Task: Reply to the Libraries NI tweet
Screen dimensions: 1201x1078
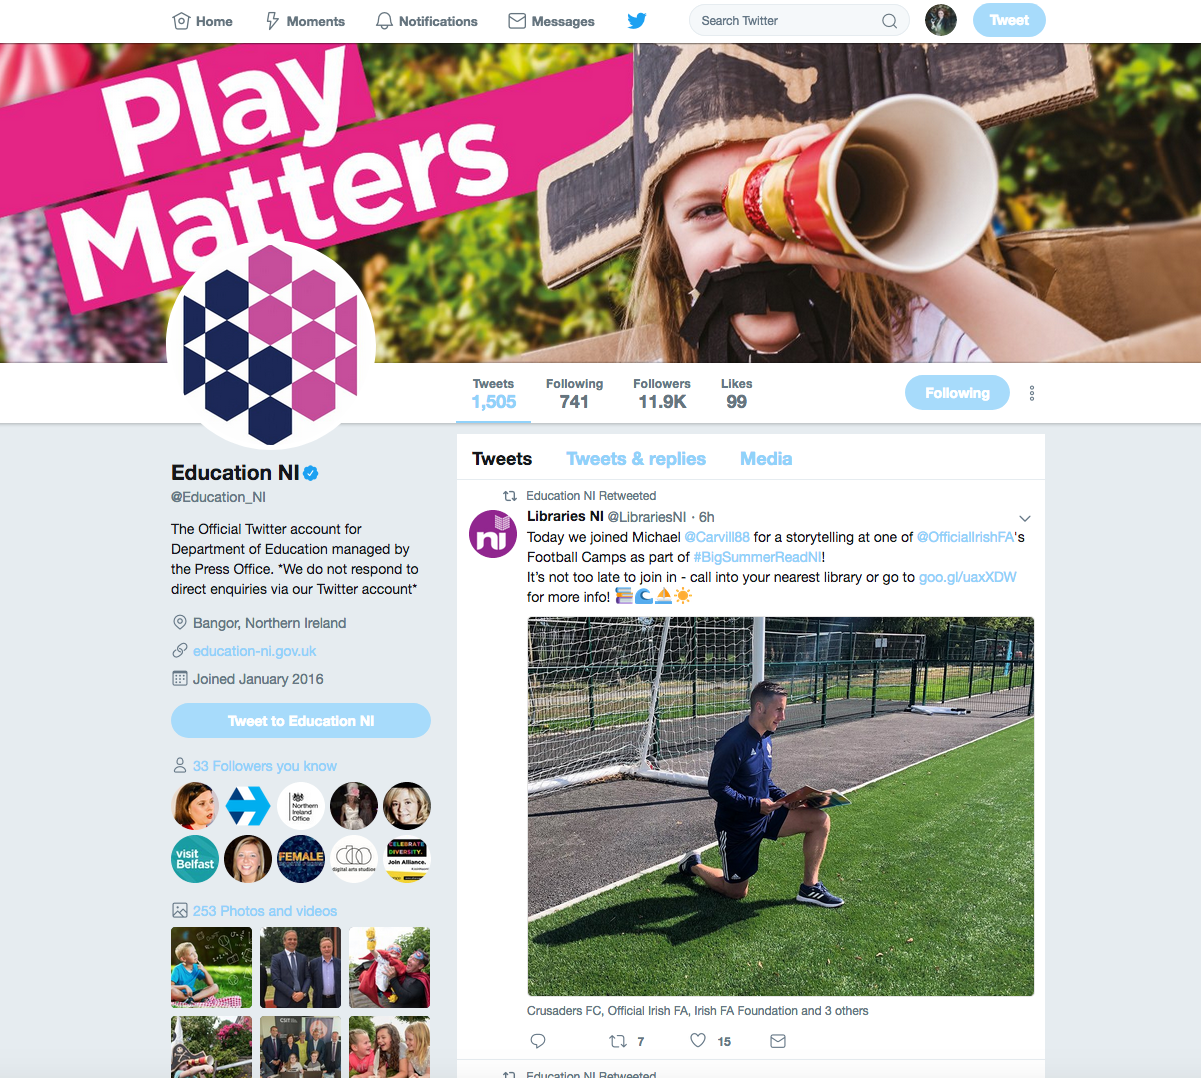Action: [x=538, y=1041]
